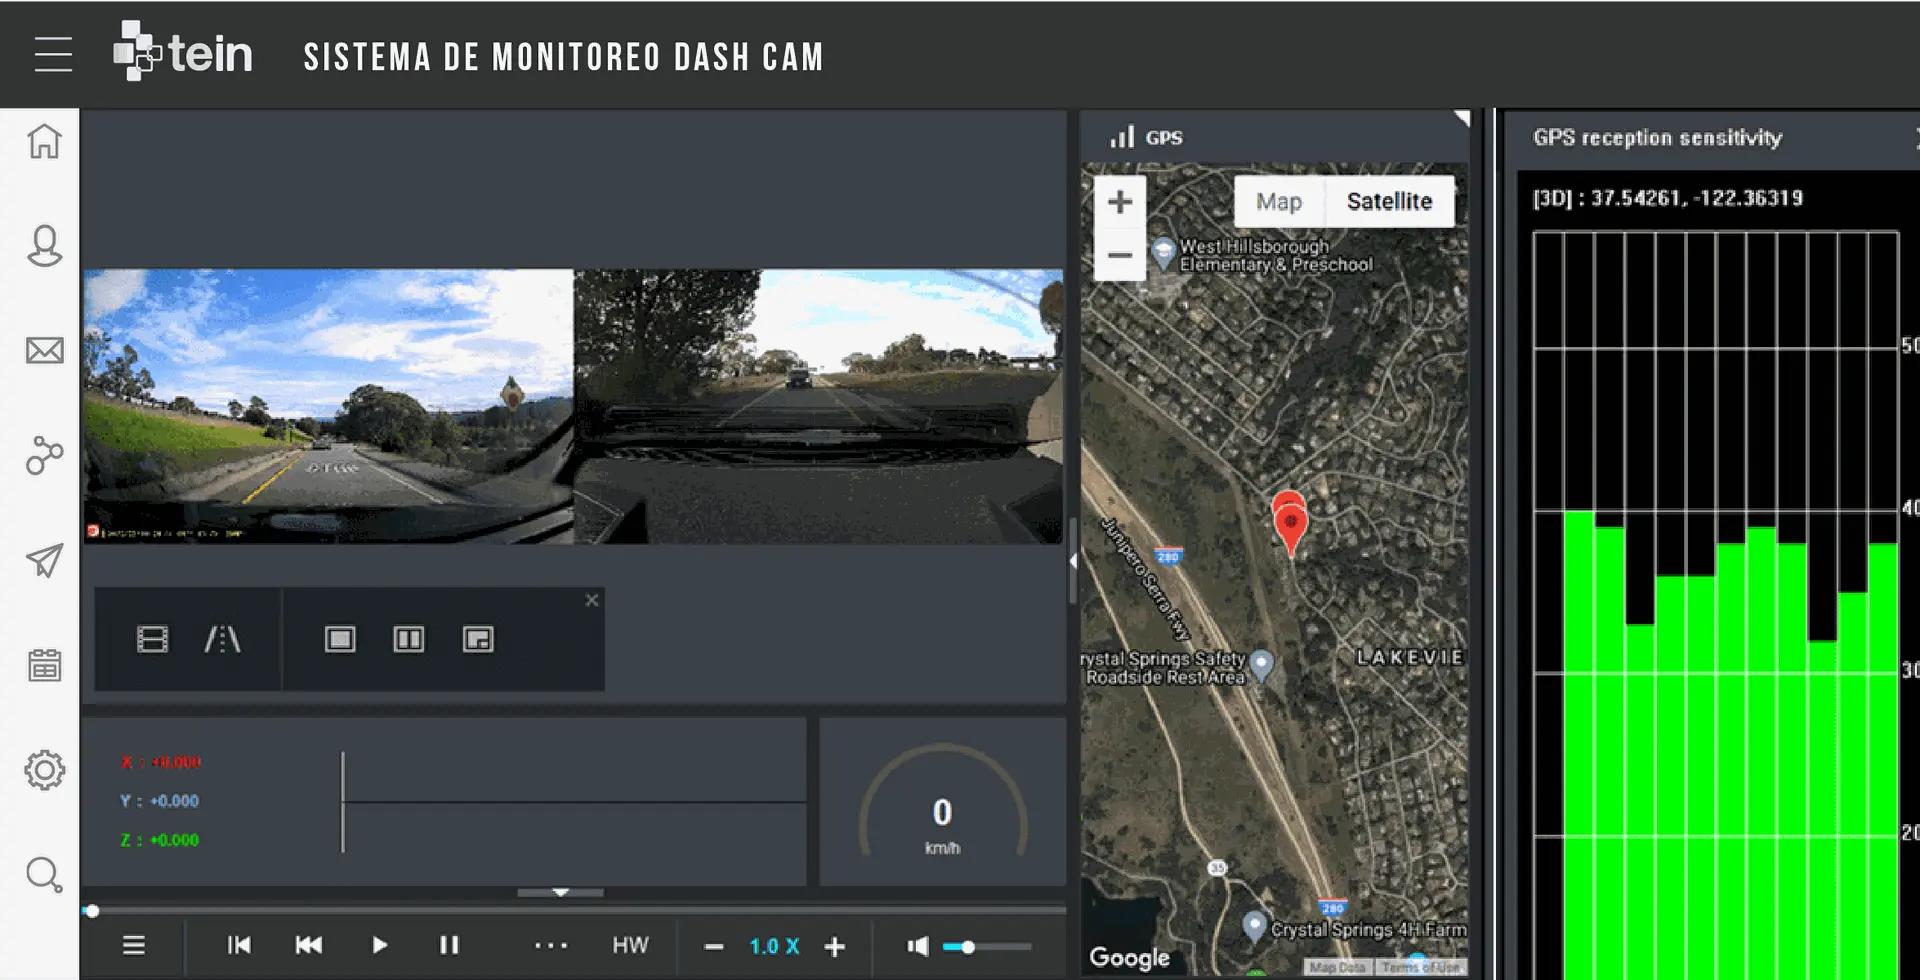
Task: Open the three-dots more options menu
Action: point(551,945)
